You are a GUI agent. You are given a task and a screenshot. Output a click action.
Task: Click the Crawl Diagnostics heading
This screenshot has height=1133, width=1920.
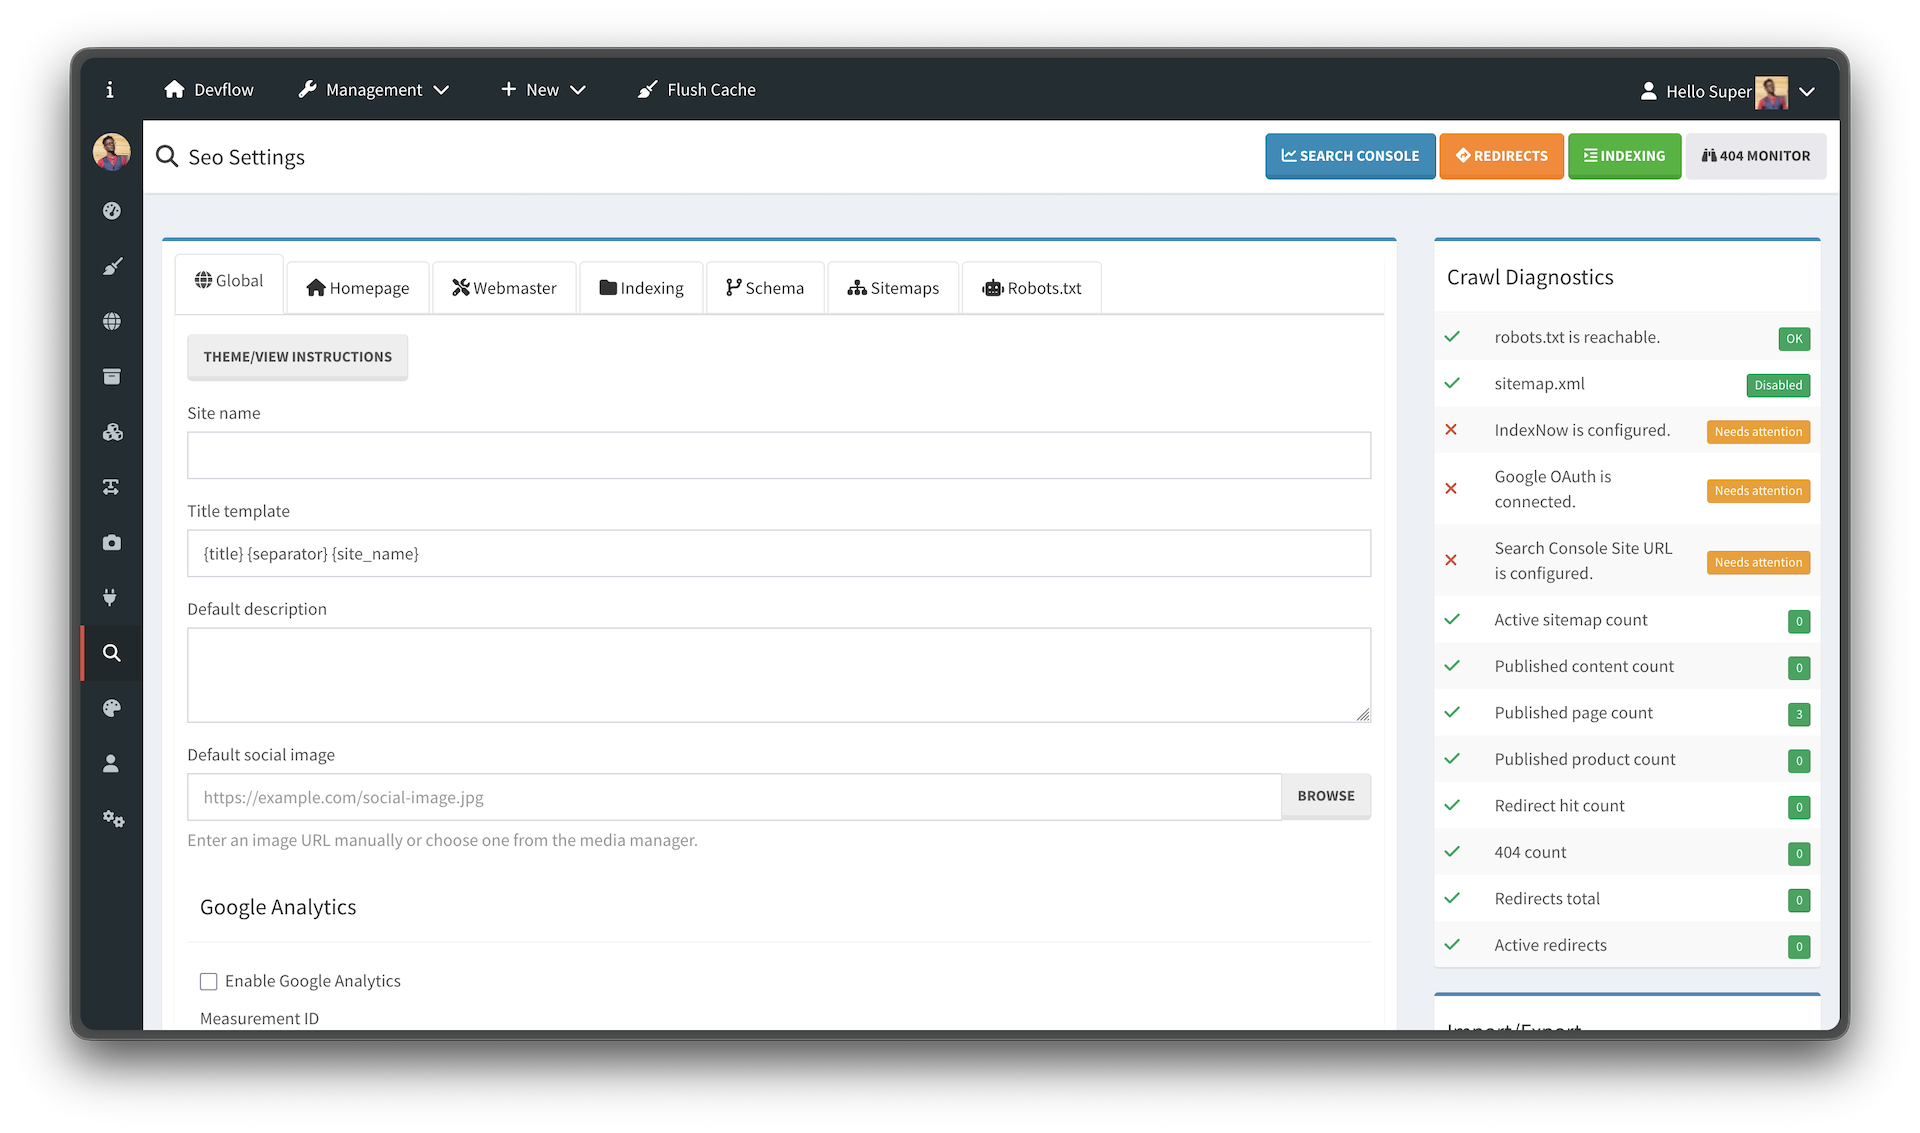(x=1530, y=277)
